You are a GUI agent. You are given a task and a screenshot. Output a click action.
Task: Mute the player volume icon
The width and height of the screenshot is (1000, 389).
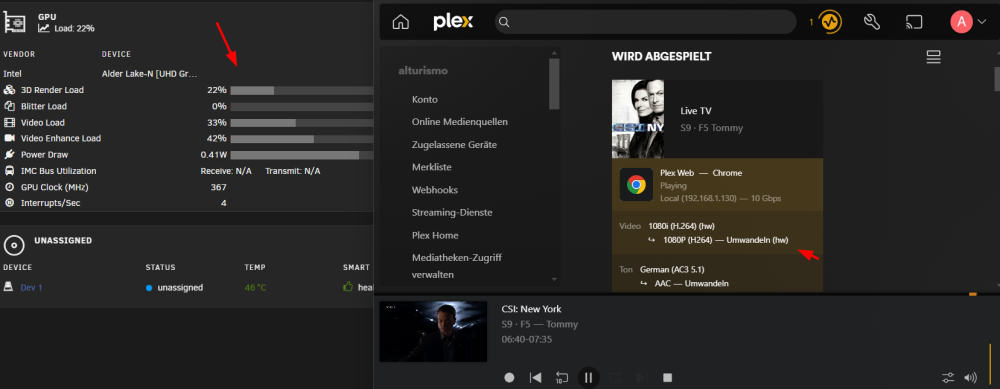[x=970, y=378]
